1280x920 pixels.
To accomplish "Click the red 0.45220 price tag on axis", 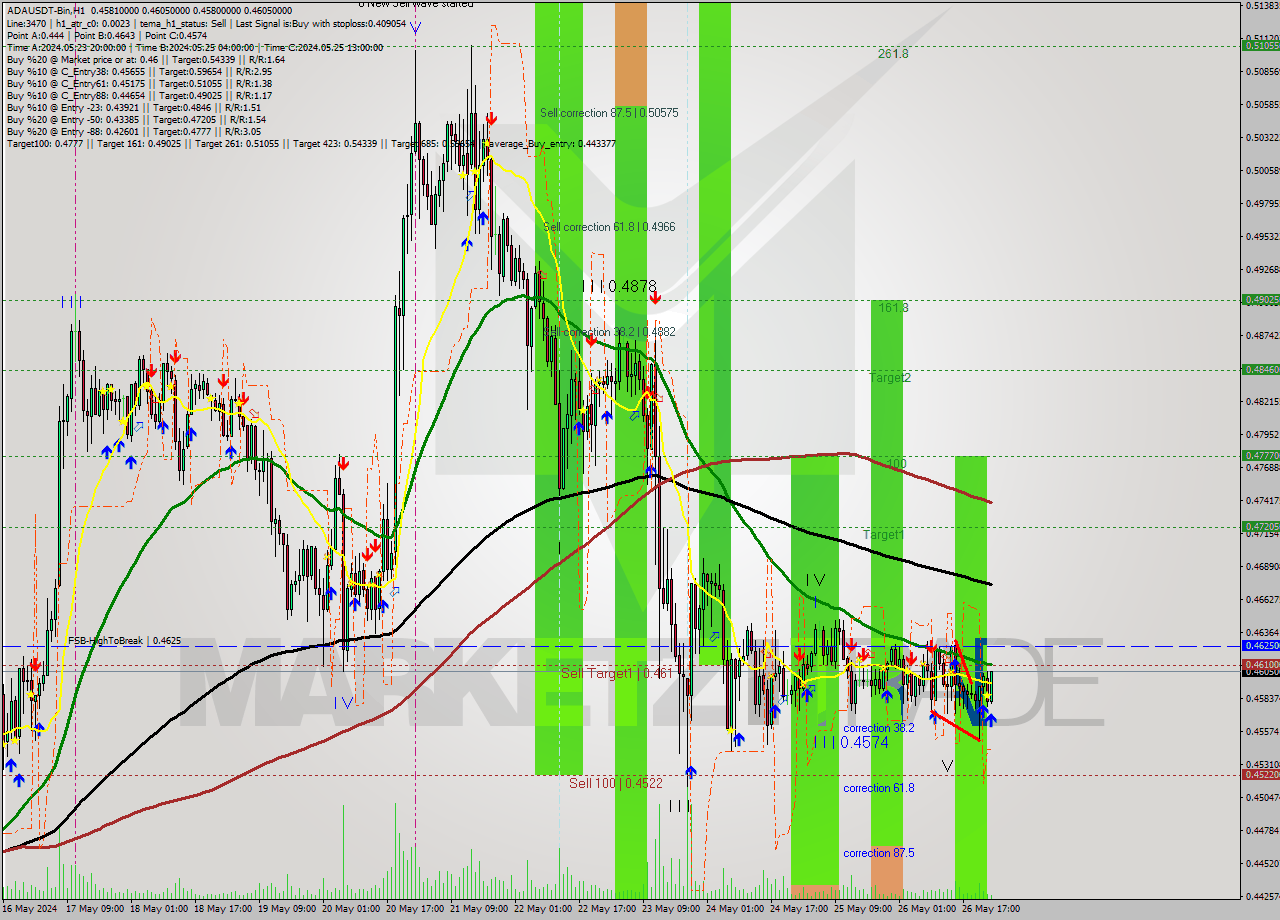I will click(x=1261, y=774).
